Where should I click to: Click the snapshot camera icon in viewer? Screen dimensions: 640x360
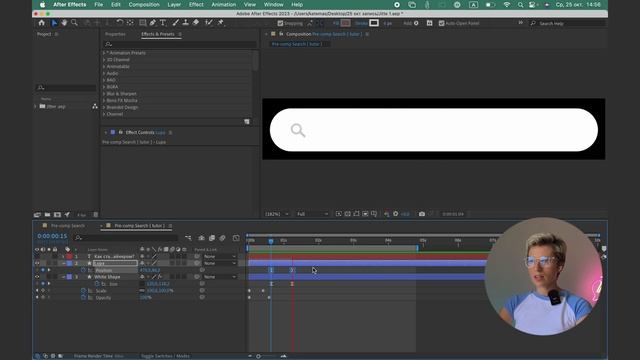tap(422, 214)
